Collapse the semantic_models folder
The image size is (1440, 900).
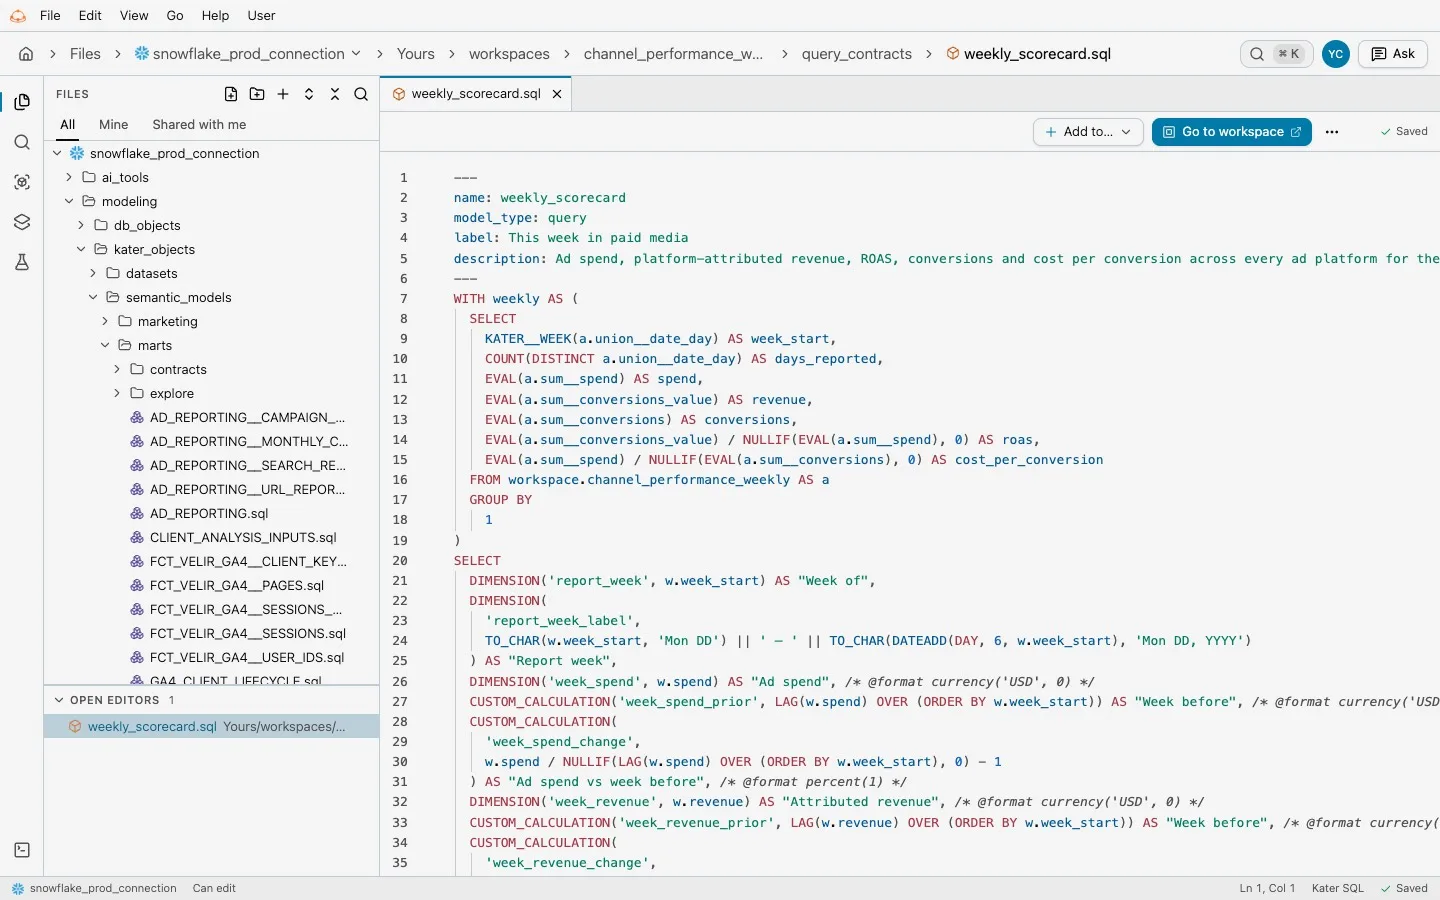pos(93,297)
